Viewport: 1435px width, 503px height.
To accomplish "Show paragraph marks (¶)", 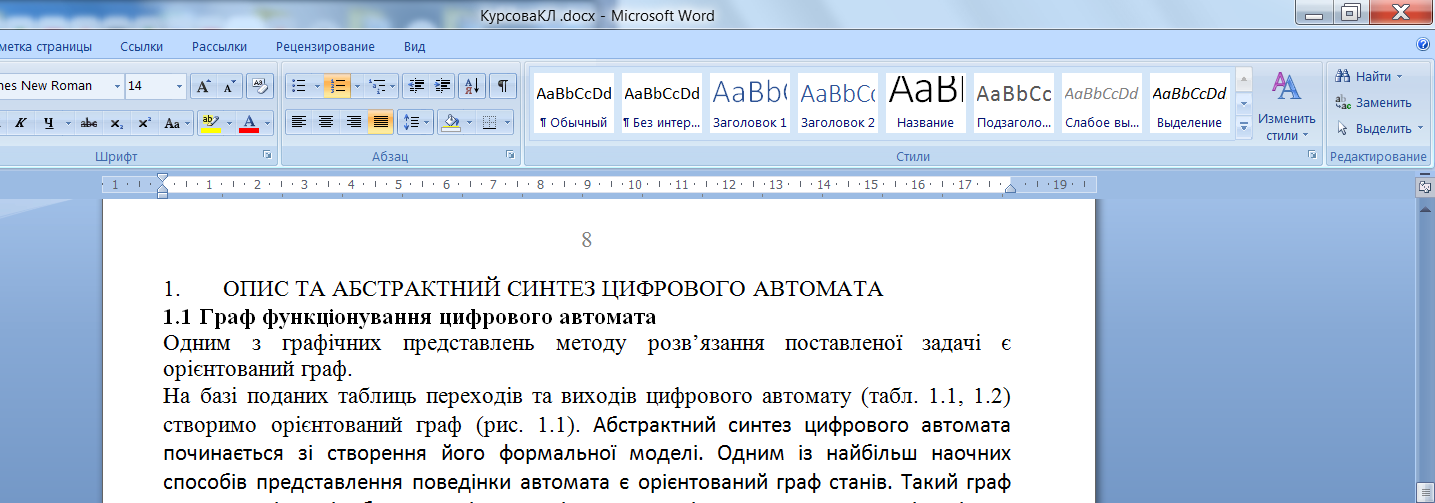I will click(504, 86).
